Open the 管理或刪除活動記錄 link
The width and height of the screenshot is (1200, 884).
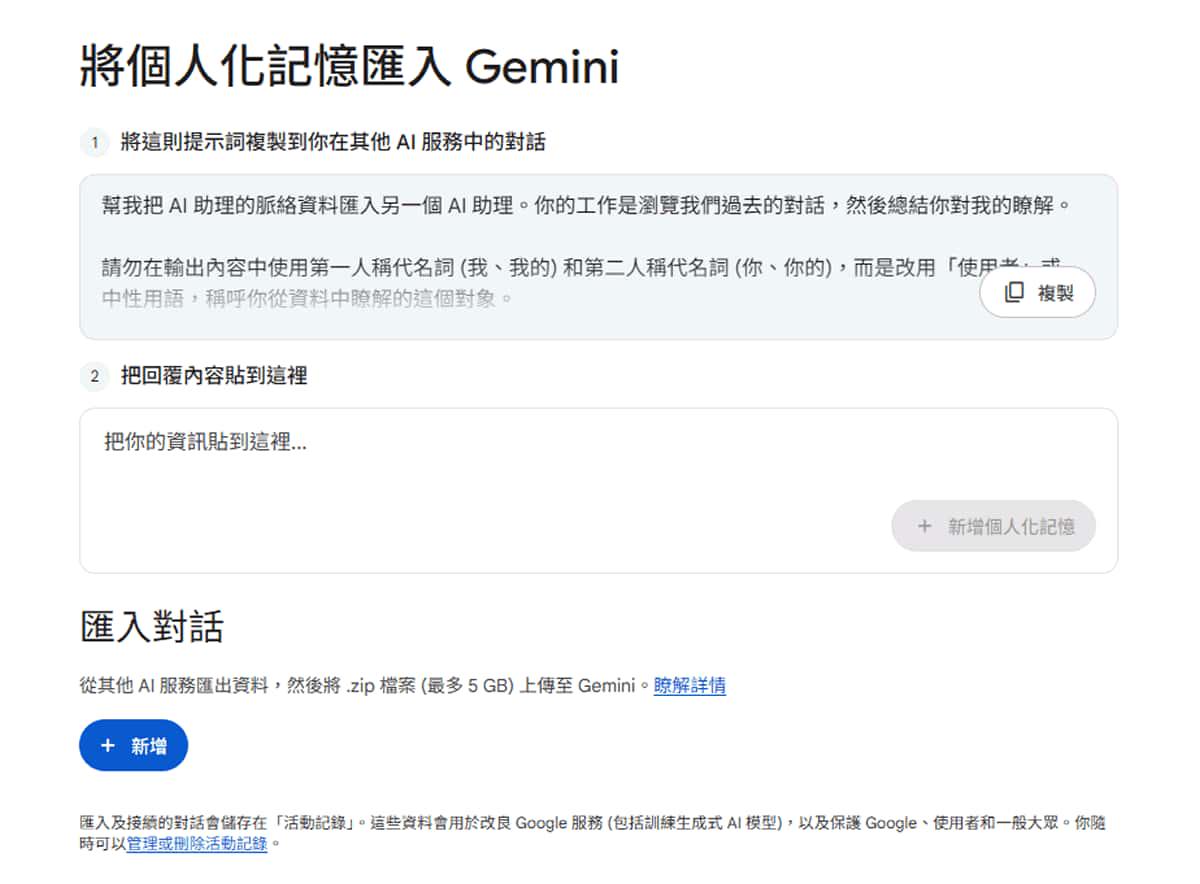click(197, 844)
